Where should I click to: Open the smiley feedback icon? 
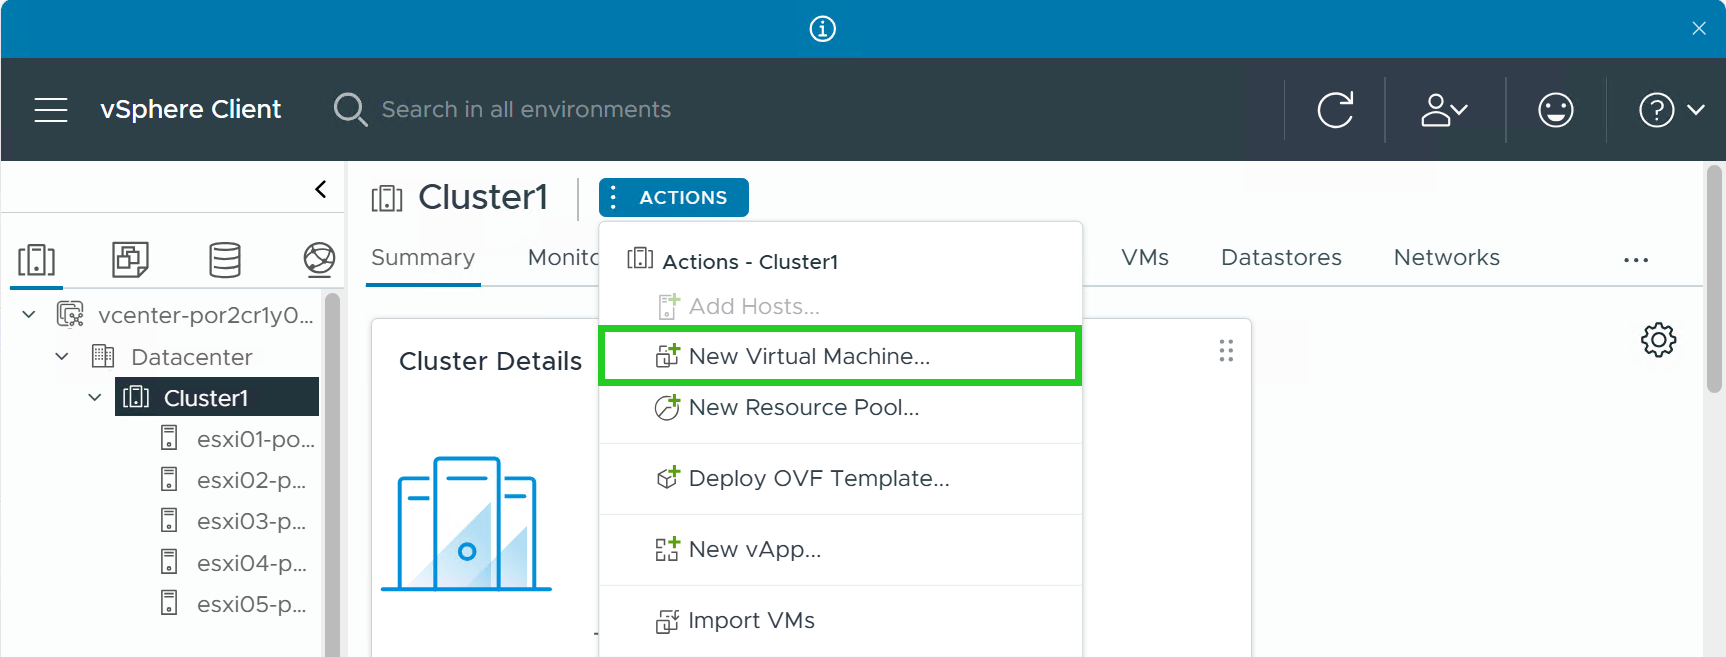1555,110
